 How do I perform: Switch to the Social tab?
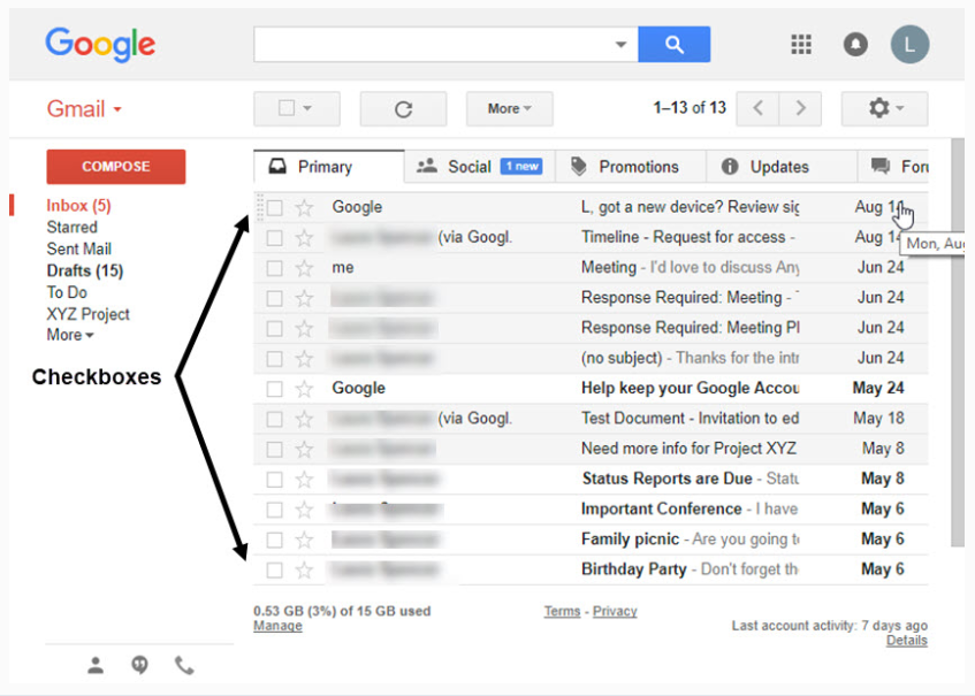click(x=469, y=166)
